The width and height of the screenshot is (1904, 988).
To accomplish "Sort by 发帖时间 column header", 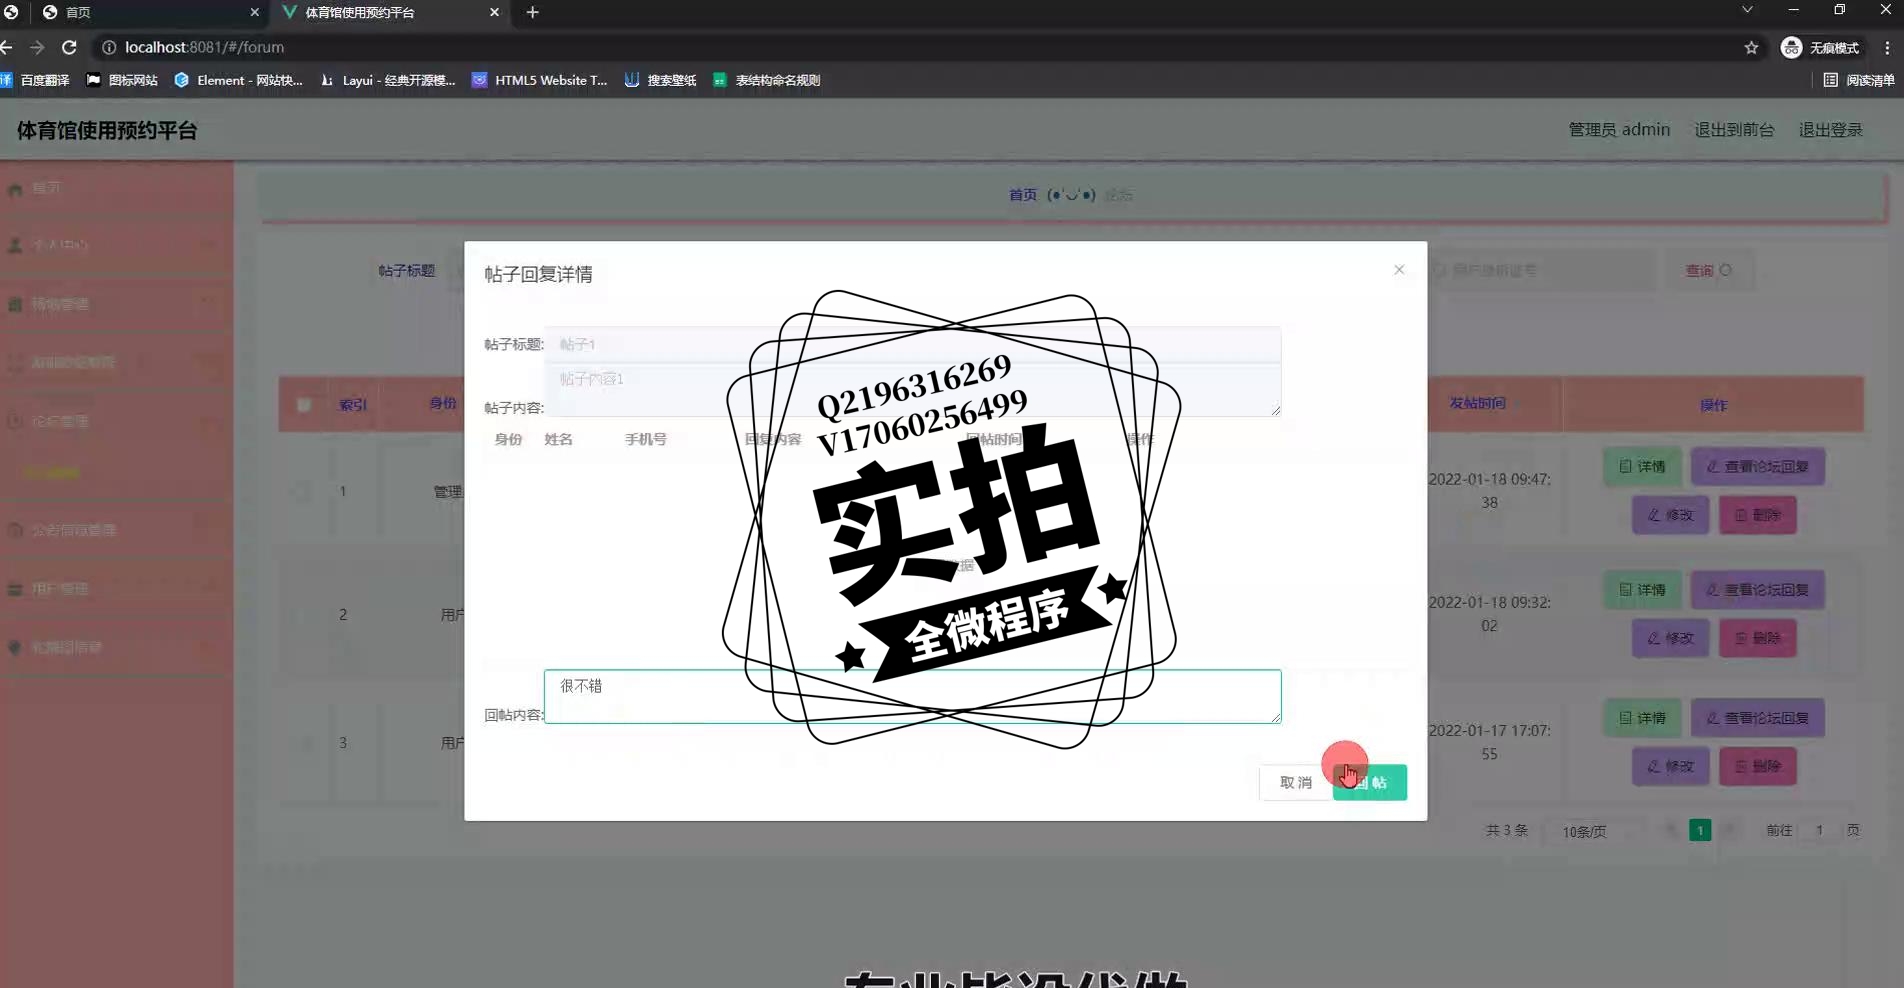I will [x=1477, y=403].
